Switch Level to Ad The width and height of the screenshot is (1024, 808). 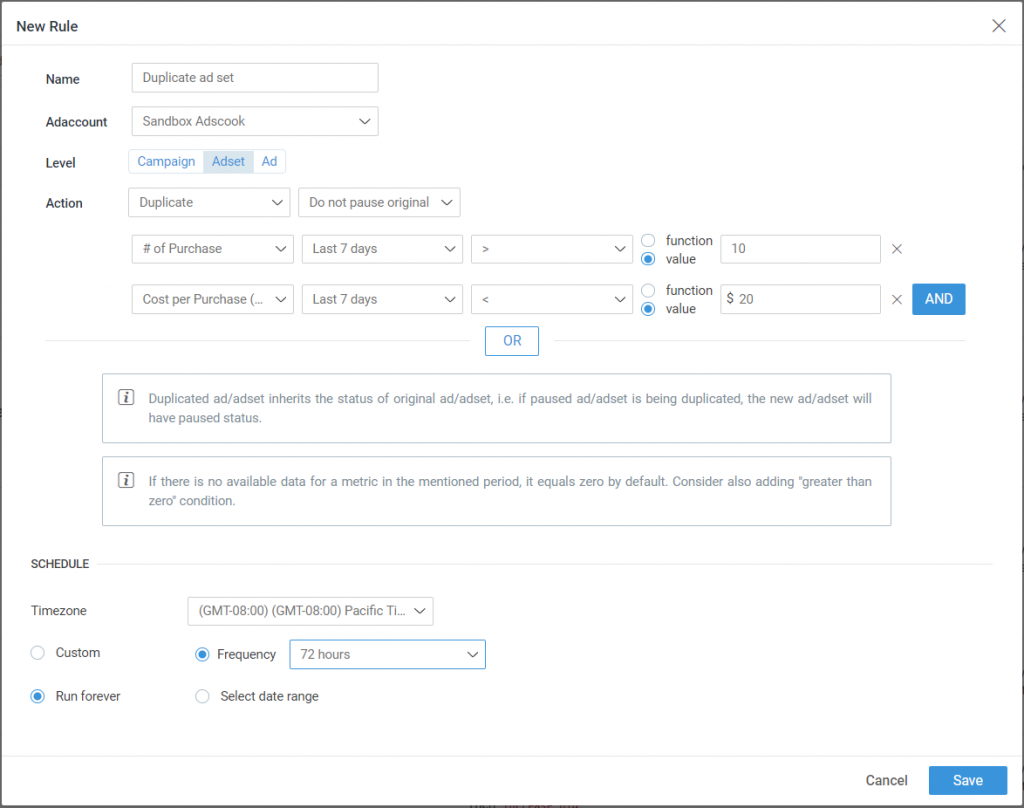pos(269,161)
